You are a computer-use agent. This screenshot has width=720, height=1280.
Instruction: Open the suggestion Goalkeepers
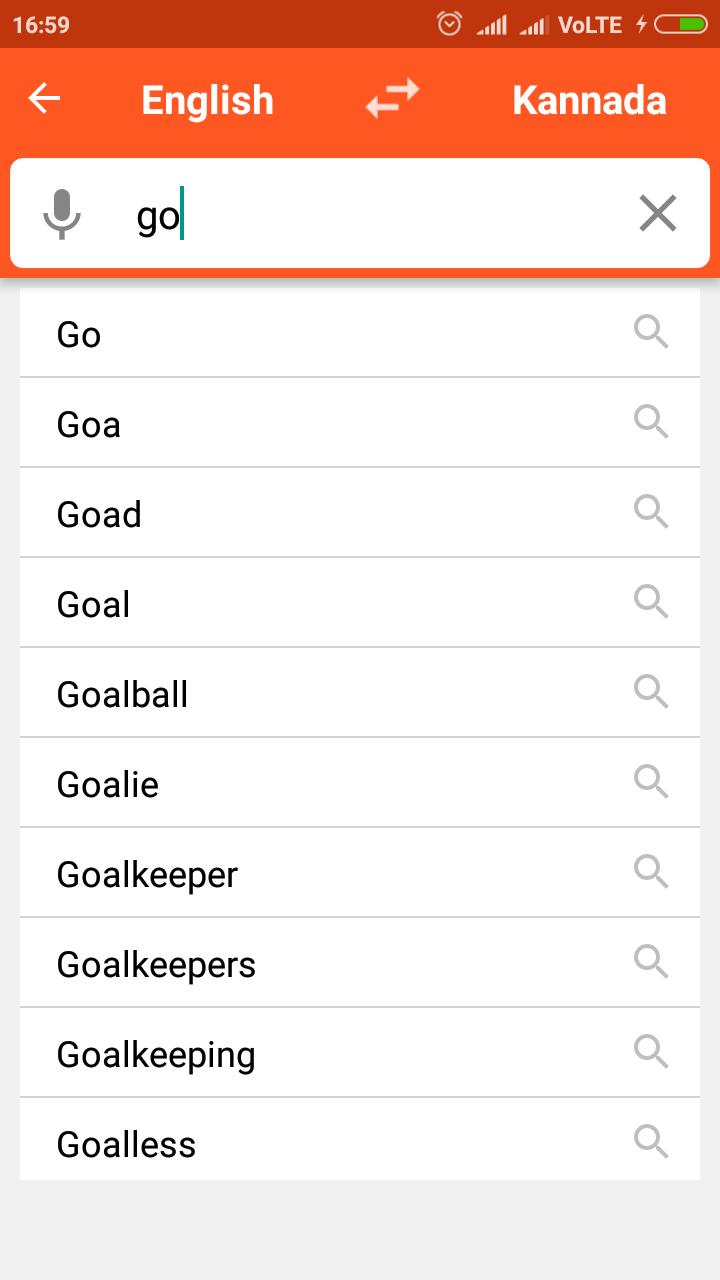(x=360, y=963)
